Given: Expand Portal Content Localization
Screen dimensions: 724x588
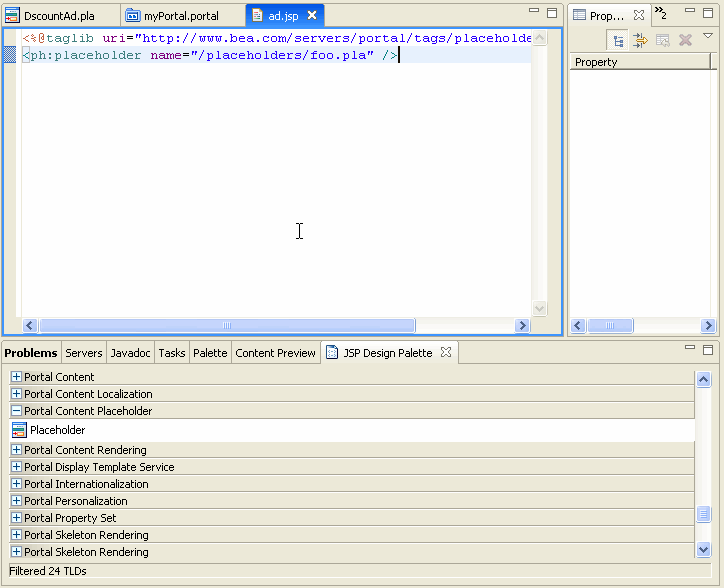Looking at the screenshot, I should click(16, 394).
